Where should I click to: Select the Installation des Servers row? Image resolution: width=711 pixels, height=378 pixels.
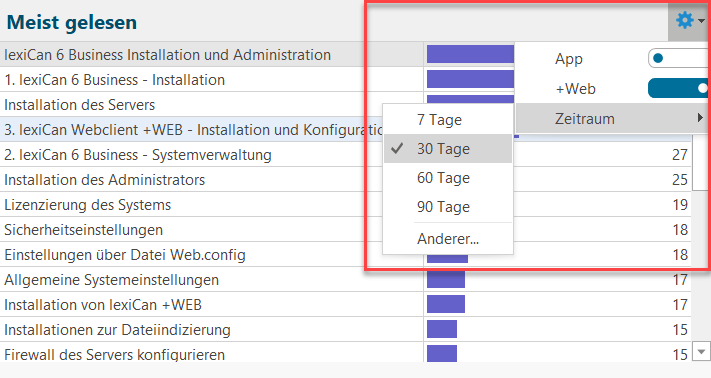(x=79, y=105)
